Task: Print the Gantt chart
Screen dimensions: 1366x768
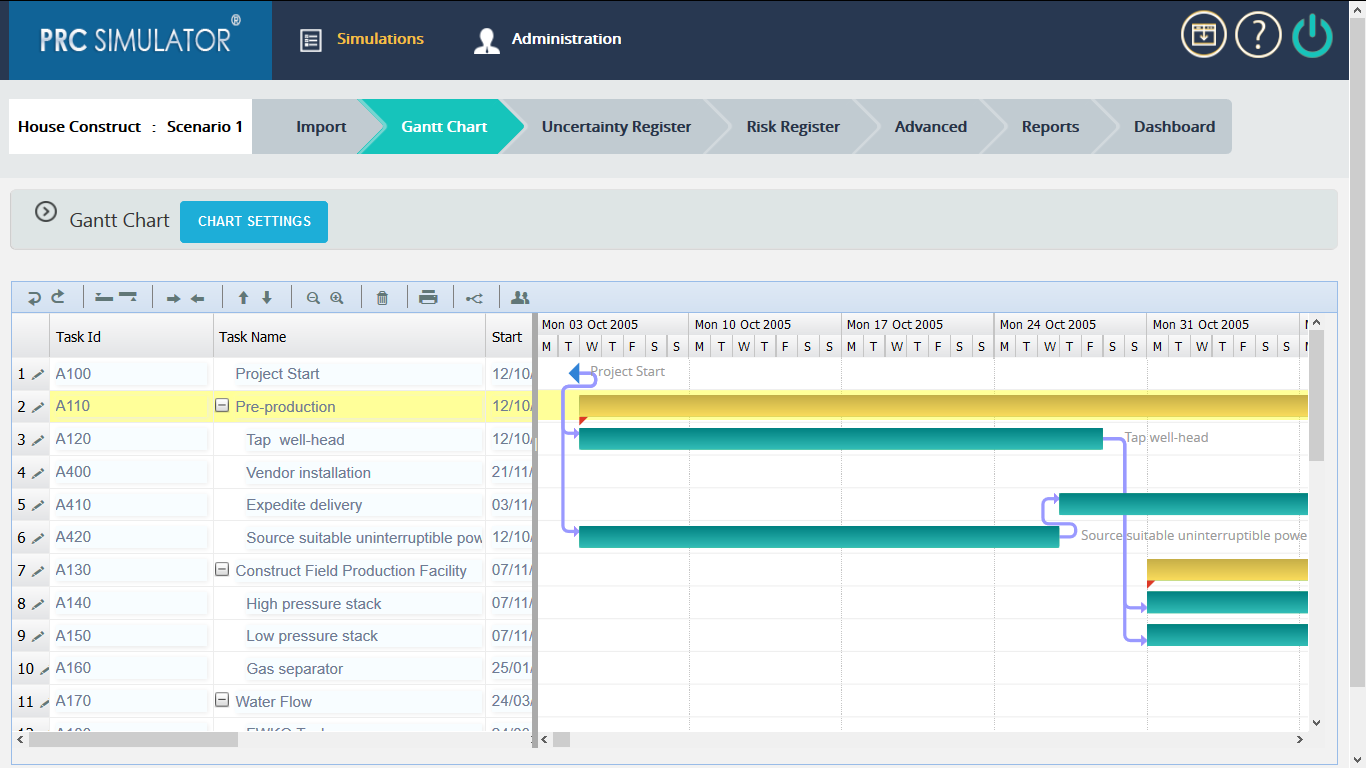Action: tap(428, 297)
